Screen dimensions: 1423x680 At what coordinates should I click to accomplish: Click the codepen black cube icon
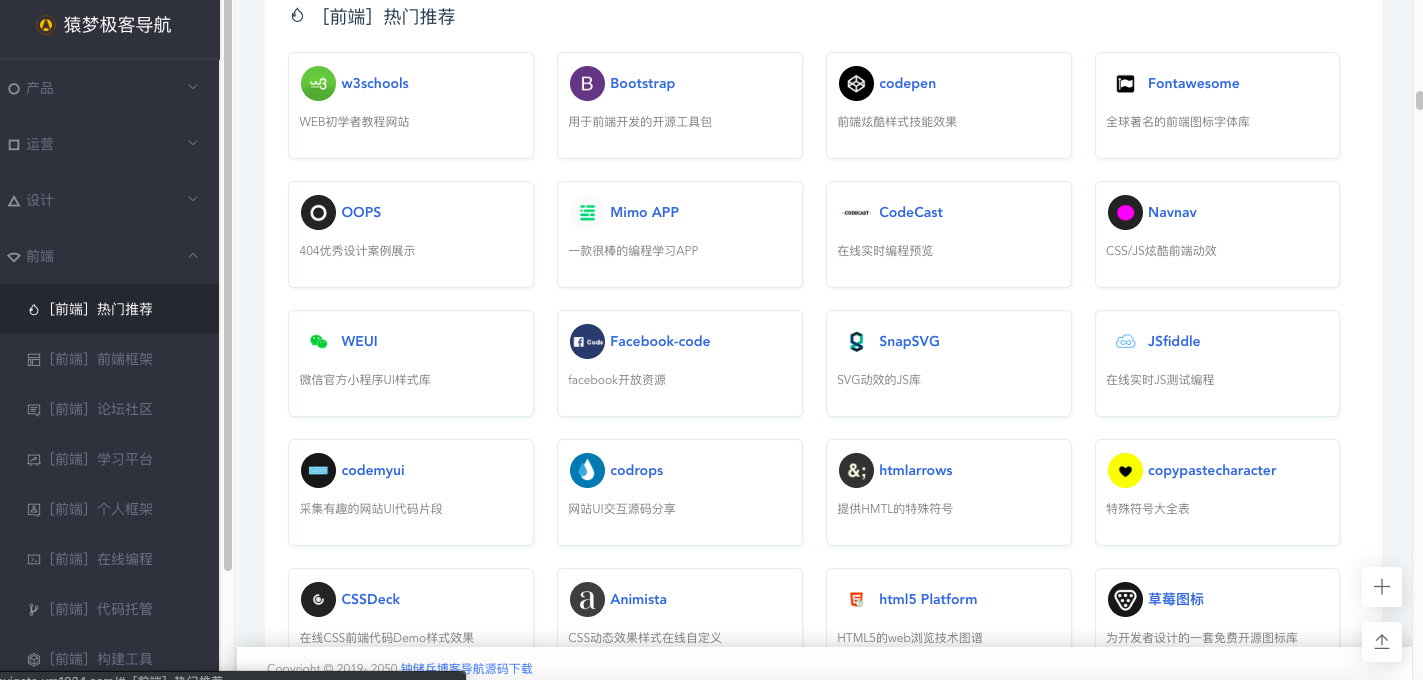click(856, 84)
